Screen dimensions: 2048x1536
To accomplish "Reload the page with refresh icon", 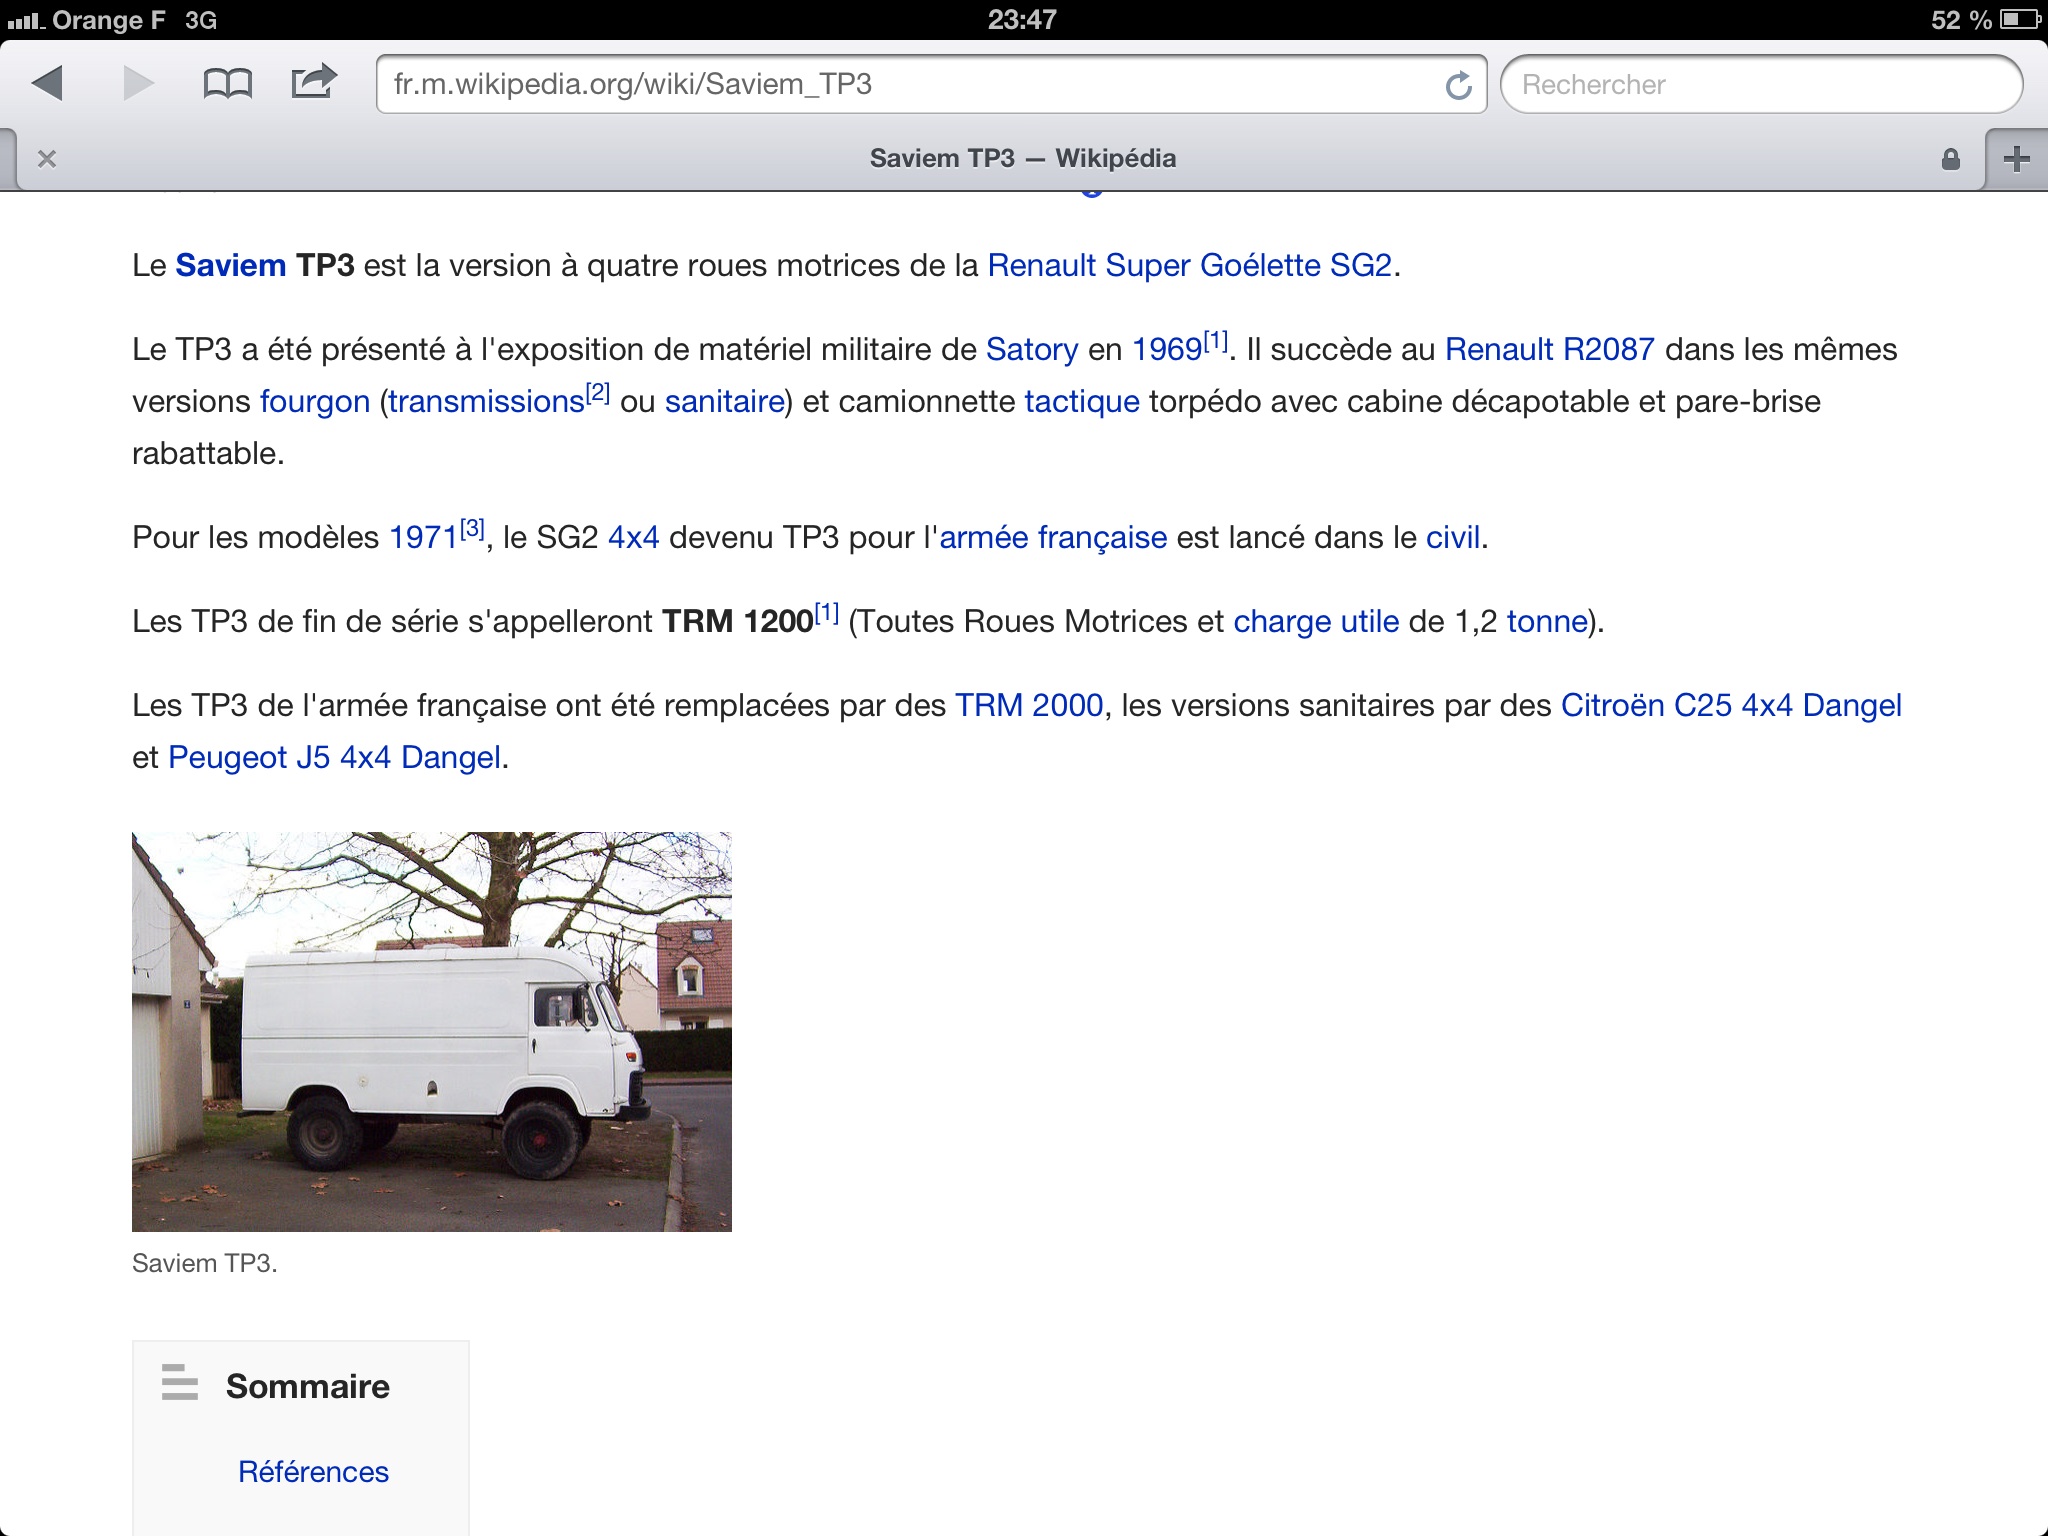I will coord(1458,85).
